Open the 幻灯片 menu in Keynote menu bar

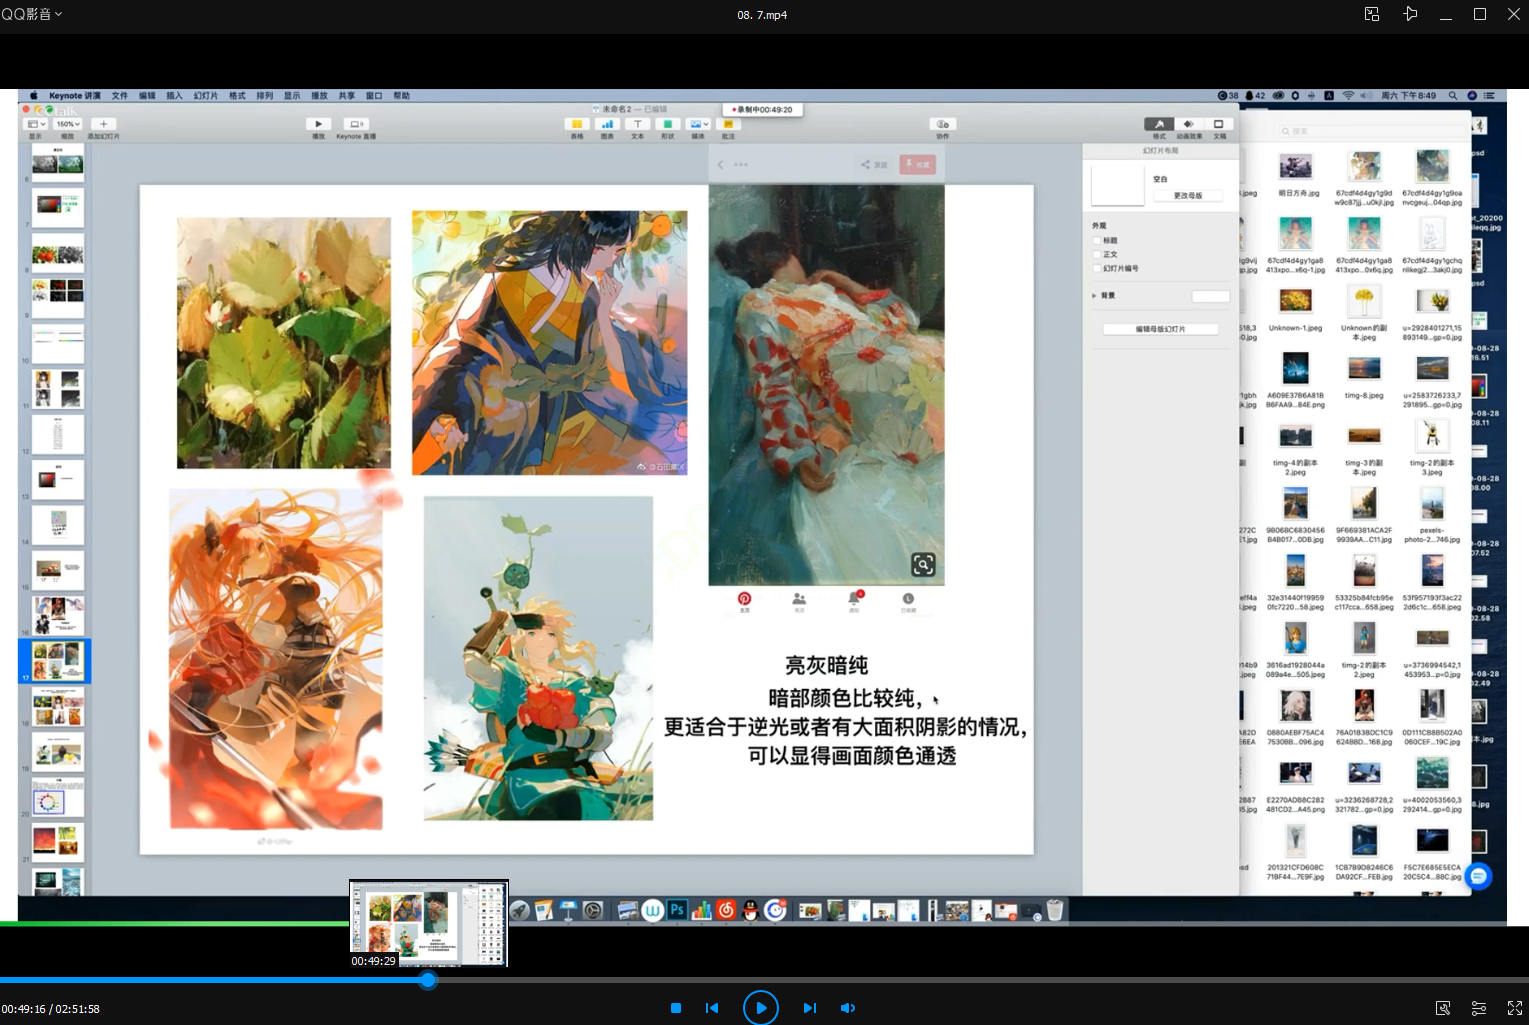206,96
